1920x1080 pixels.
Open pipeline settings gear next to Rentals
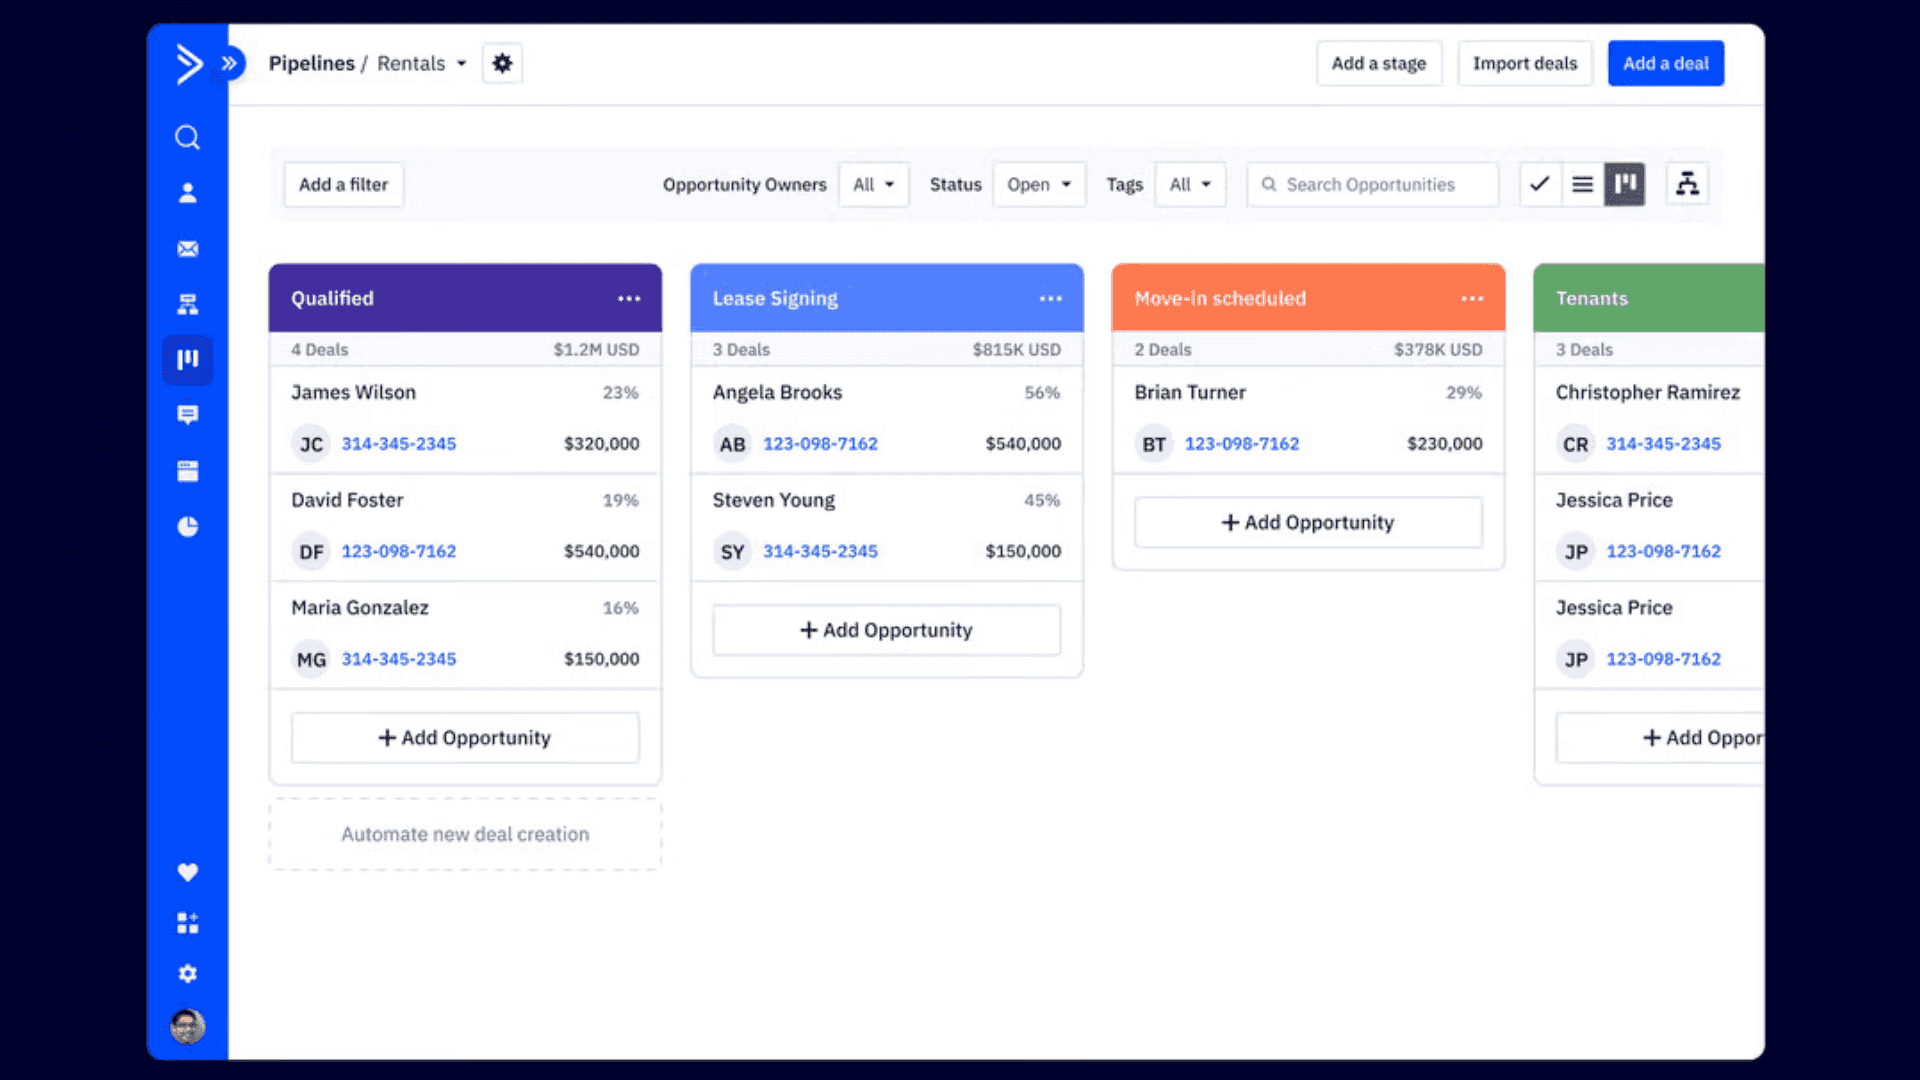coord(502,63)
